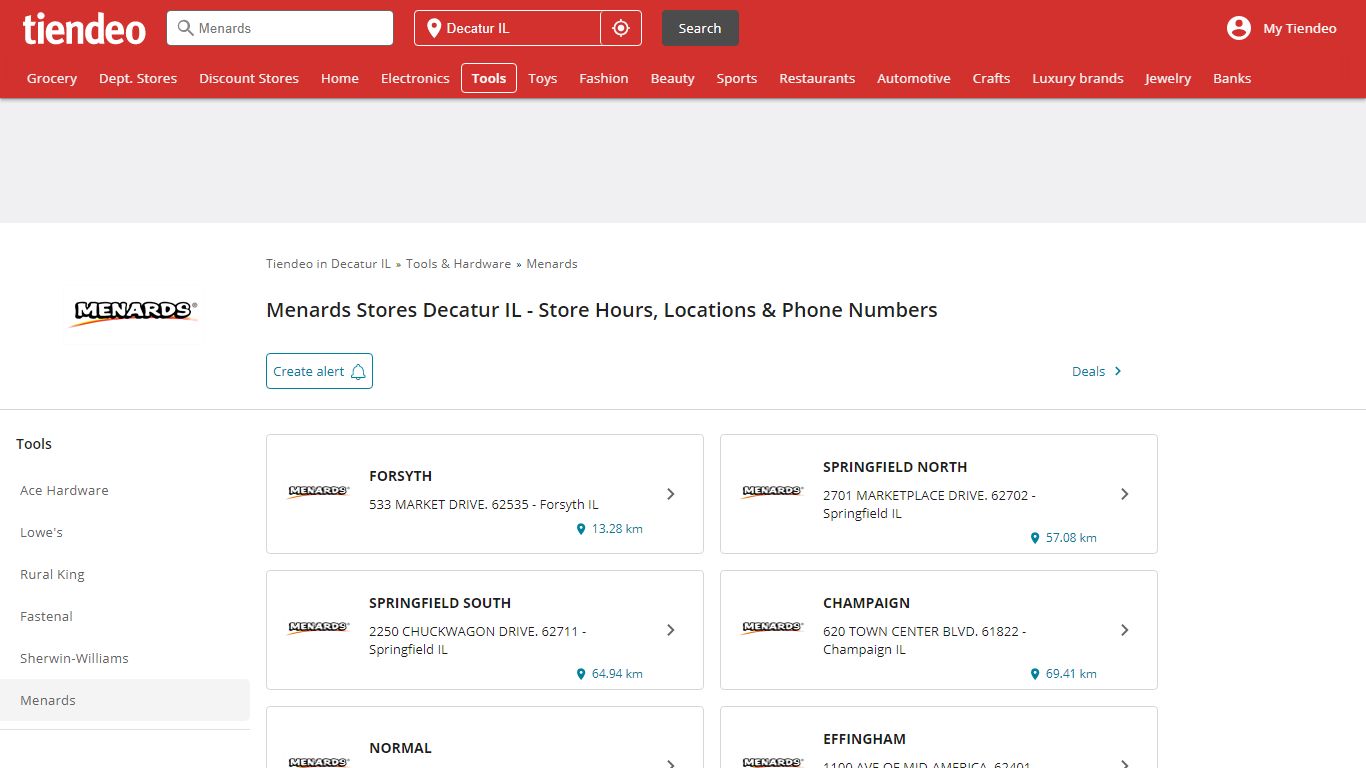Select Ace Hardware in sidebar
The width and height of the screenshot is (1366, 768).
[x=64, y=490]
